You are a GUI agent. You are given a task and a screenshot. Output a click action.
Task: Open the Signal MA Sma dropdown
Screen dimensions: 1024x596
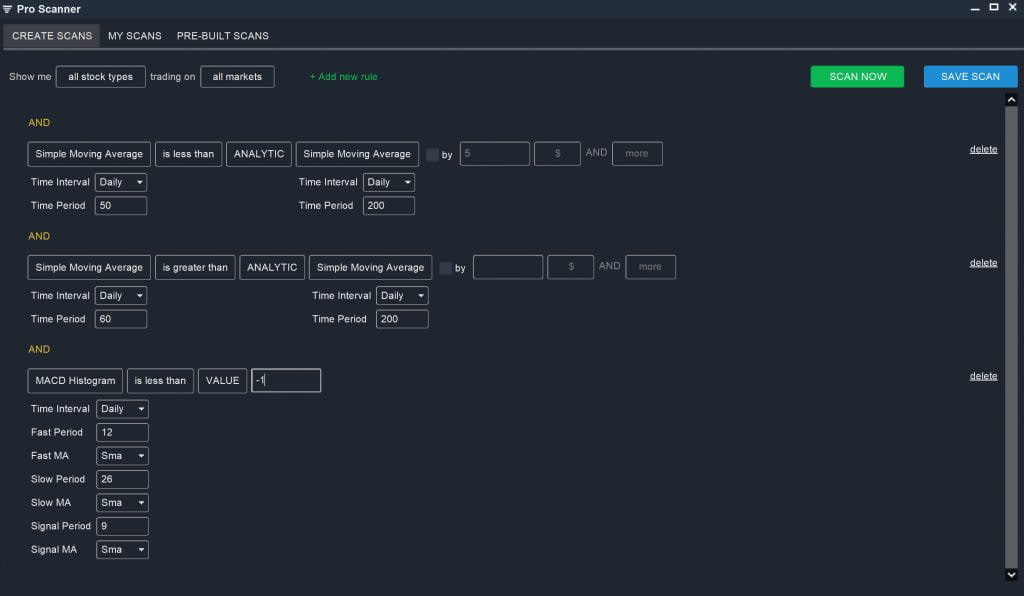[x=122, y=550]
